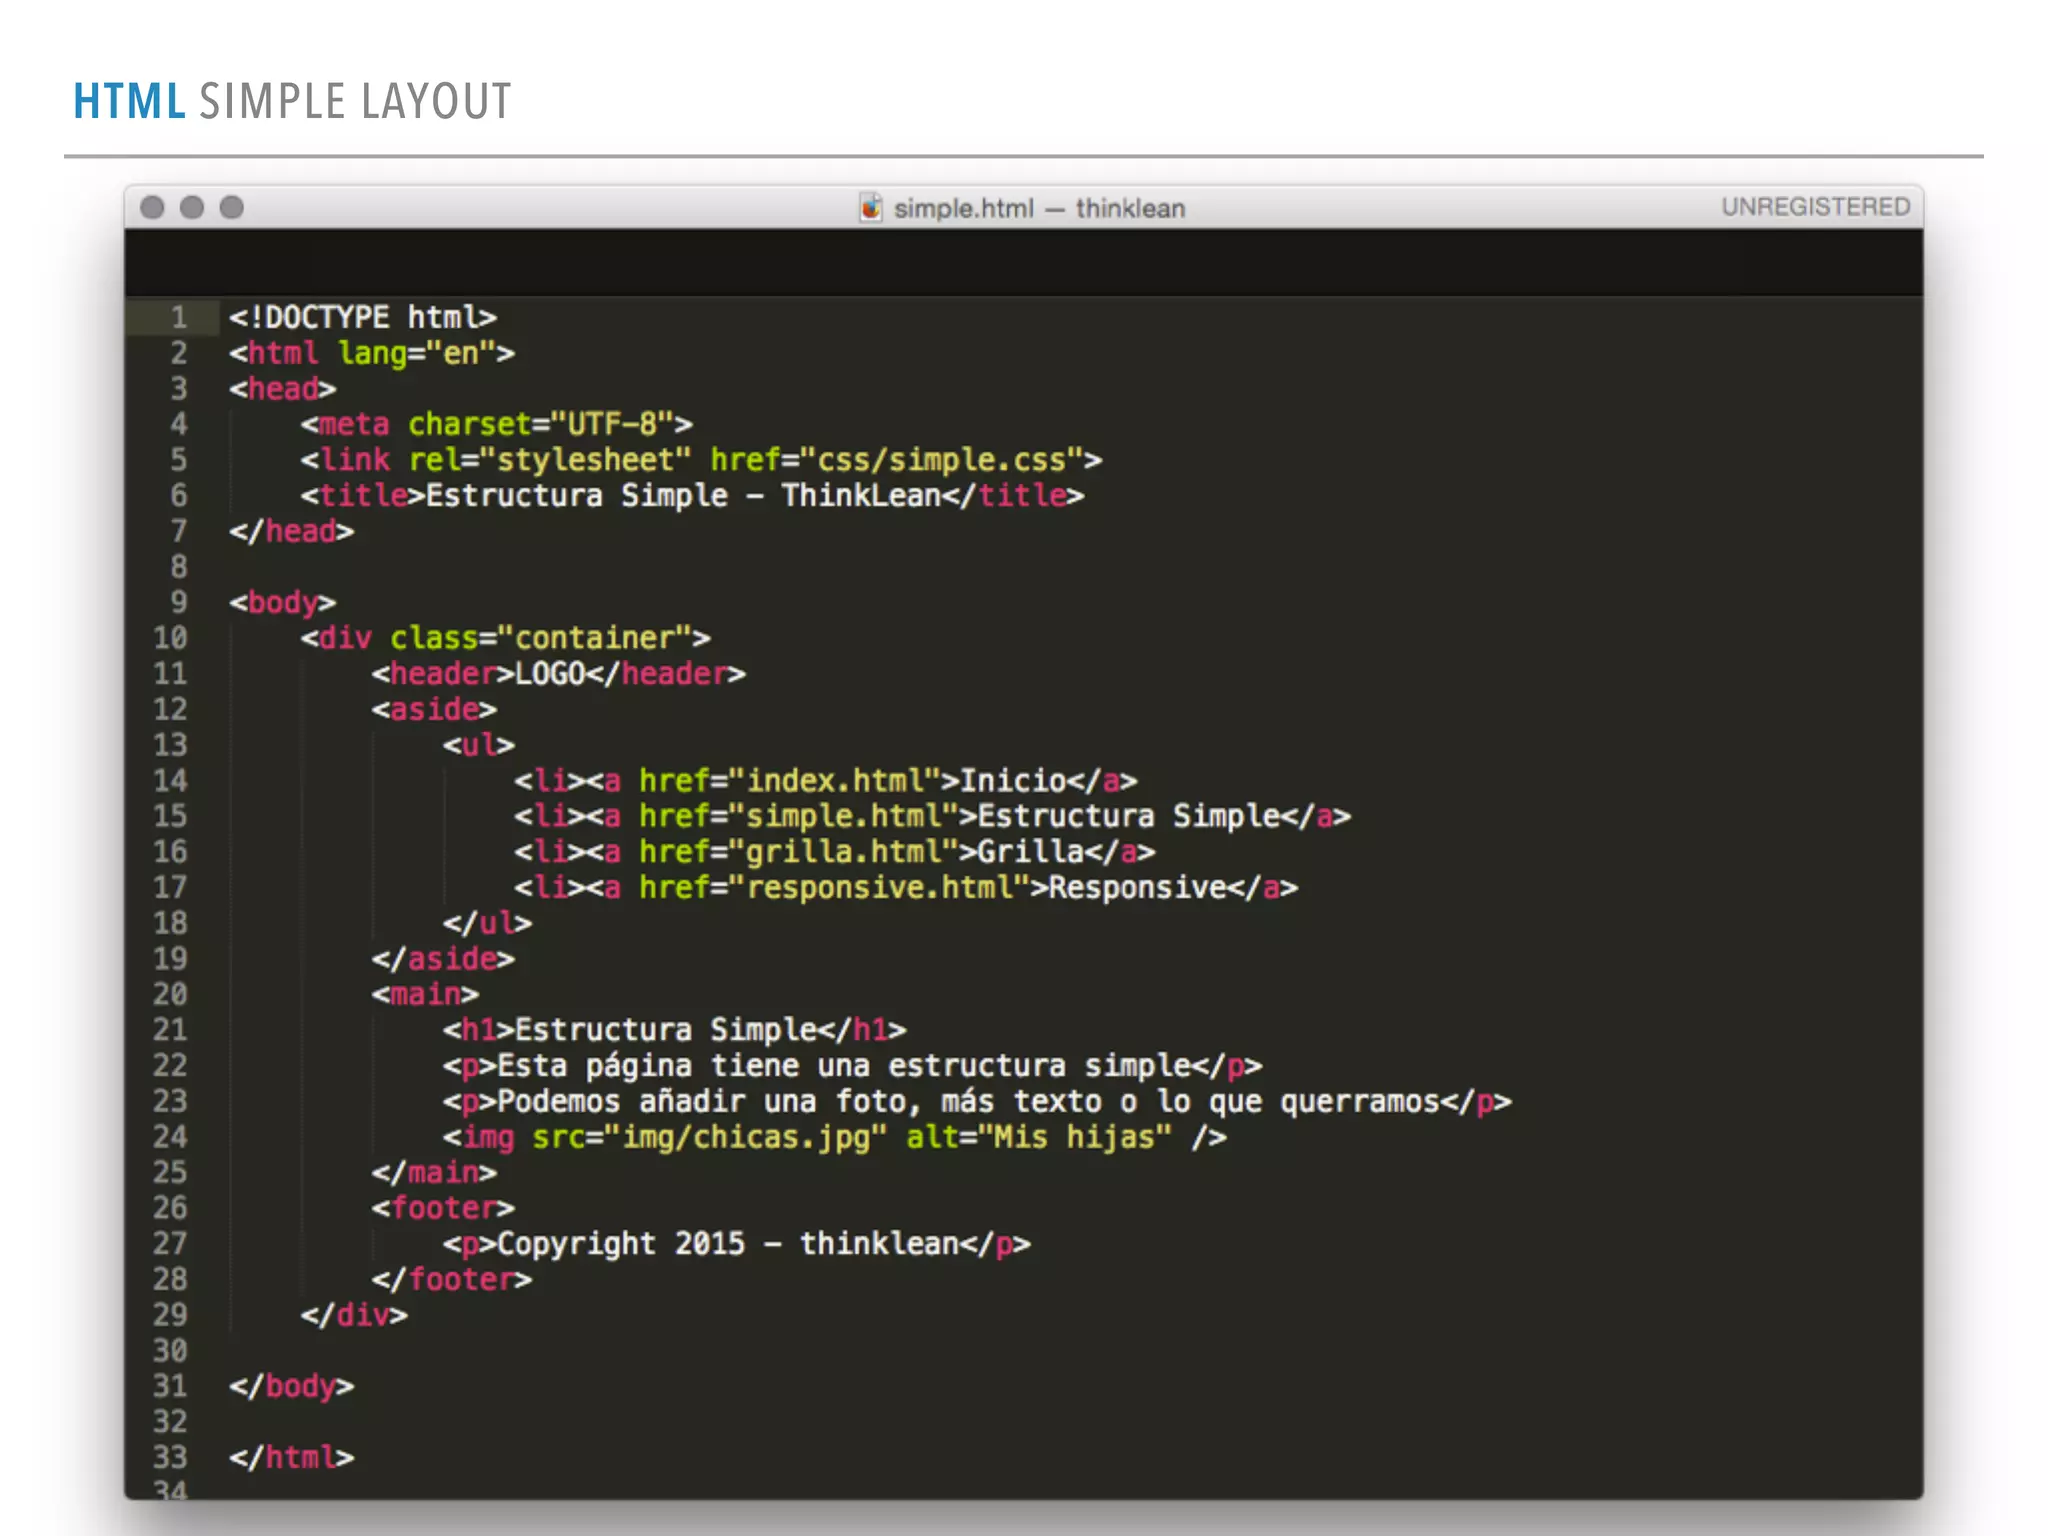Click the Responsive link text
The height and width of the screenshot is (1536, 2048).
1138,887
